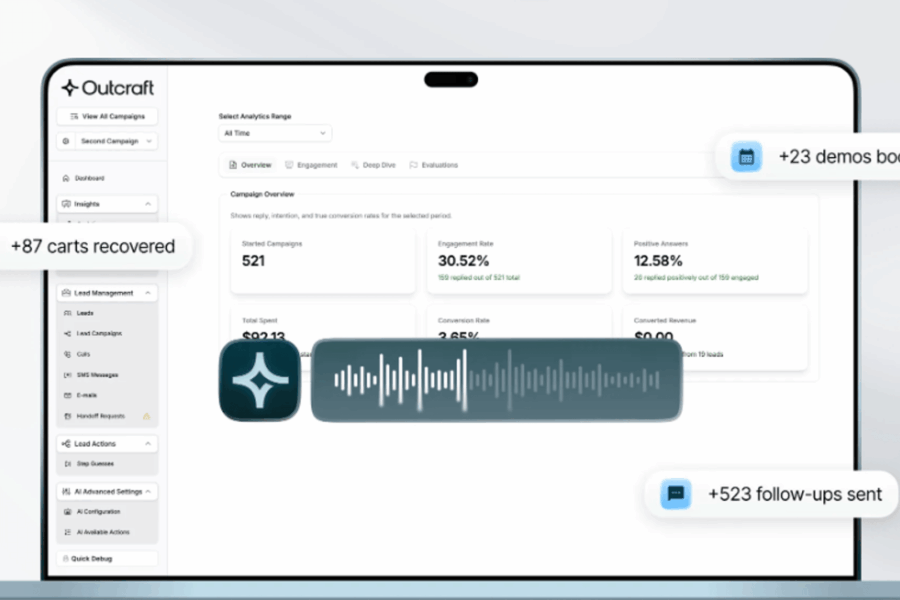
Task: Click the Handoff Requests warning triangle icon
Action: click(x=146, y=416)
